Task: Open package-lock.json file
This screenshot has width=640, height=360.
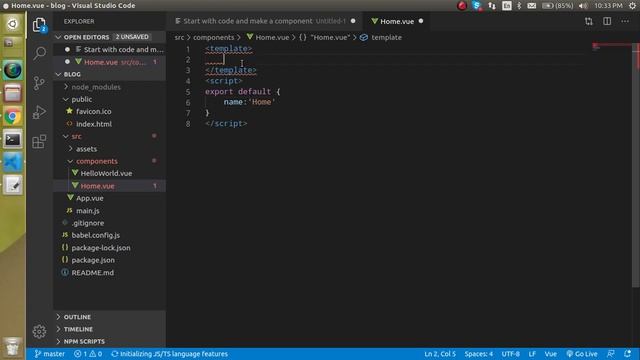Action: (109, 248)
